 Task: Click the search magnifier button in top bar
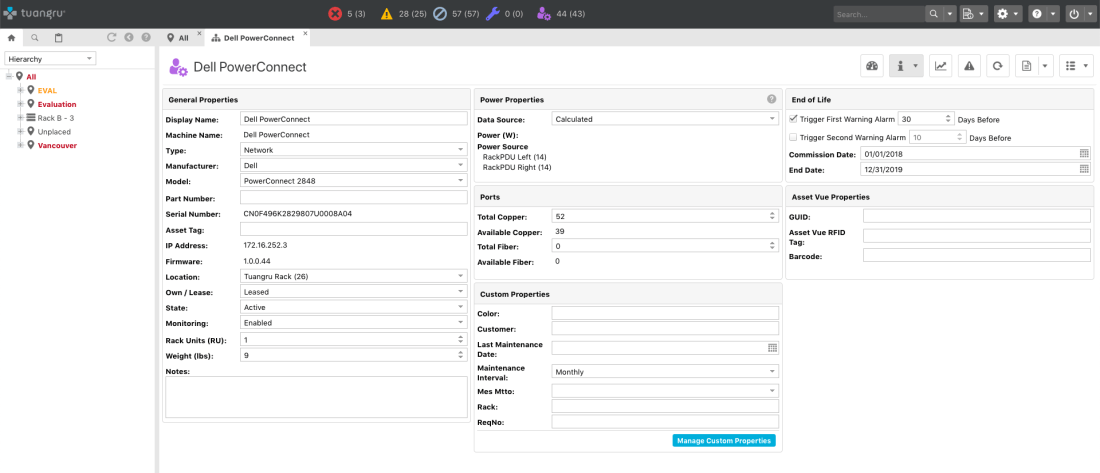[x=934, y=14]
